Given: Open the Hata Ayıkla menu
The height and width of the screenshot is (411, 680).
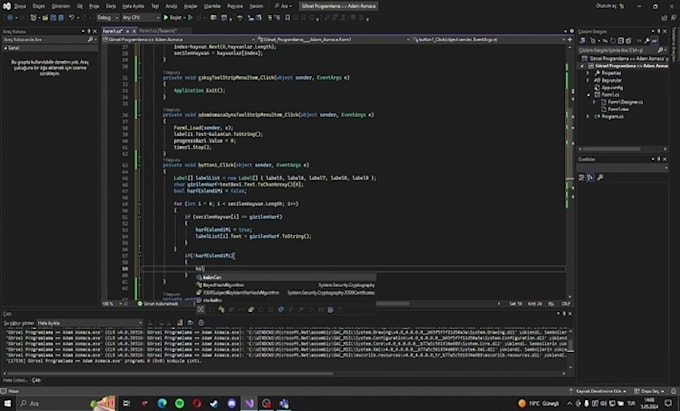Looking at the screenshot, I should point(133,6).
